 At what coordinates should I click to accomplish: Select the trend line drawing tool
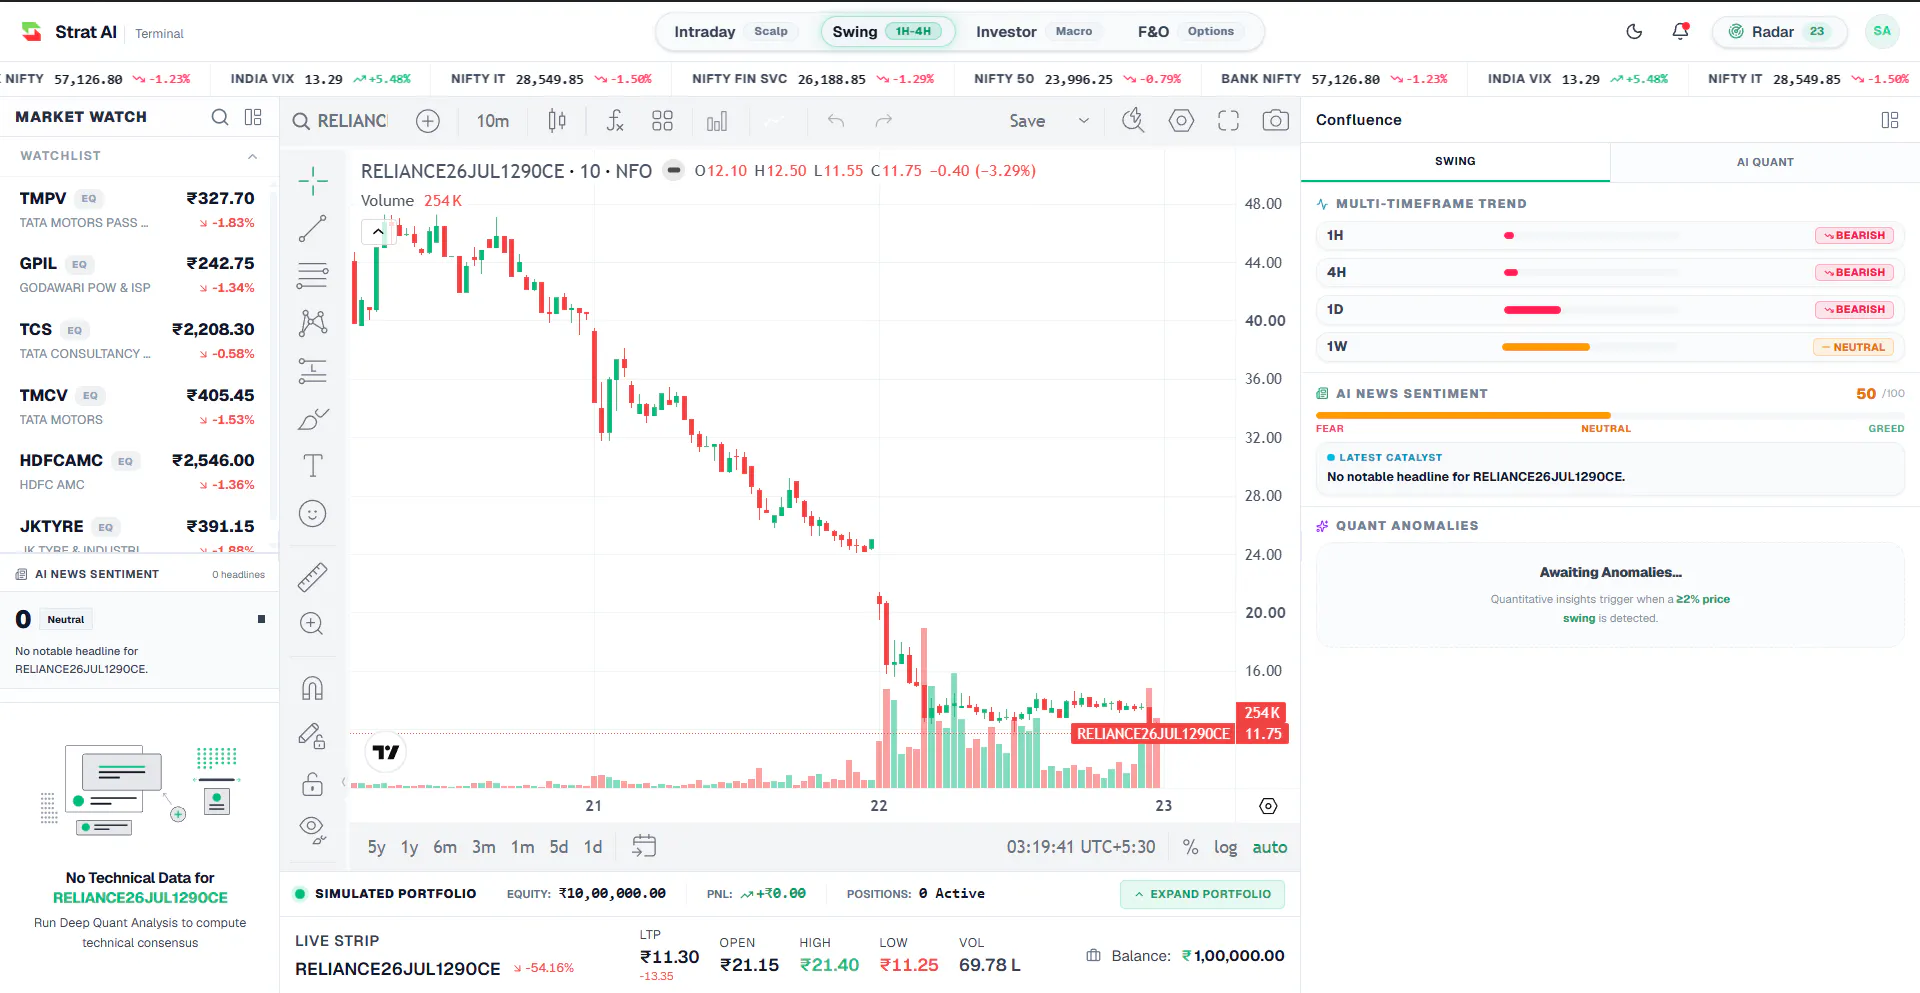tap(313, 229)
